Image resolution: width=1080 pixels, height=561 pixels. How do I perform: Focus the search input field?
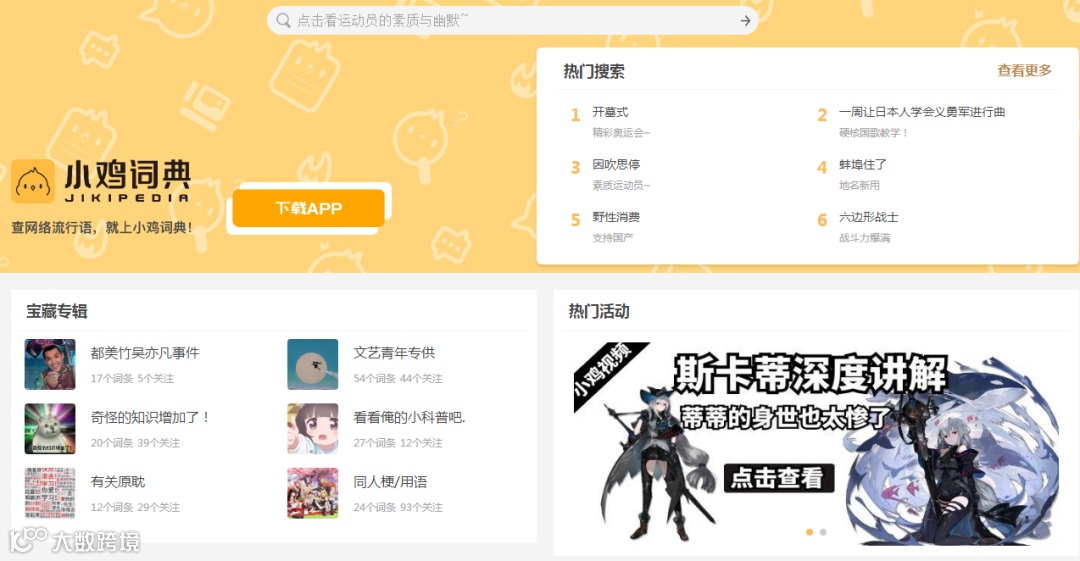[x=512, y=21]
